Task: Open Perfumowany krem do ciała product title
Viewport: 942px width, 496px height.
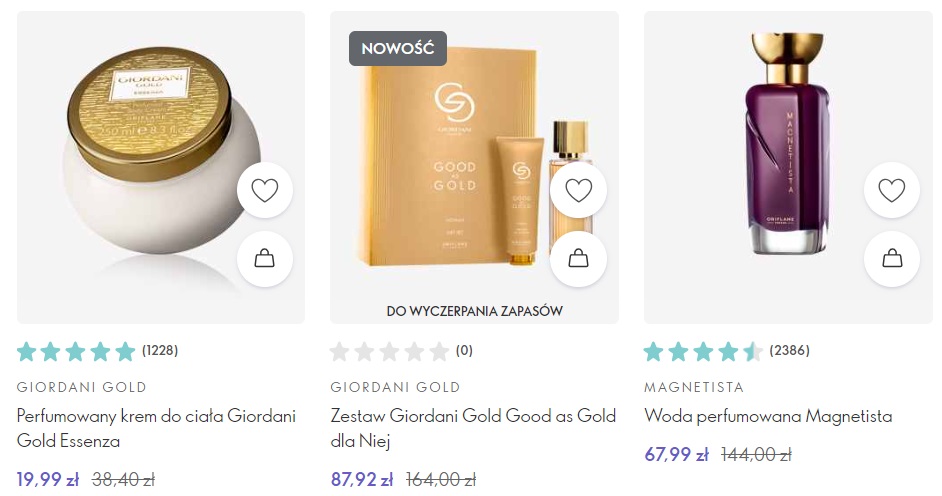Action: coord(156,428)
